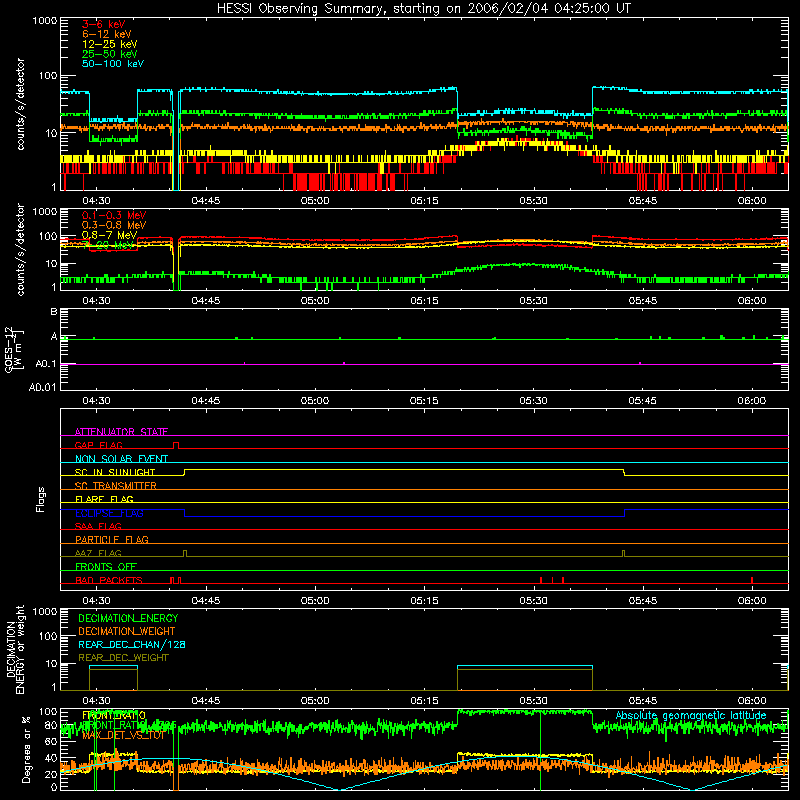
Task: Click the DECIMATION_ENERGY legend label
Action: coord(128,618)
